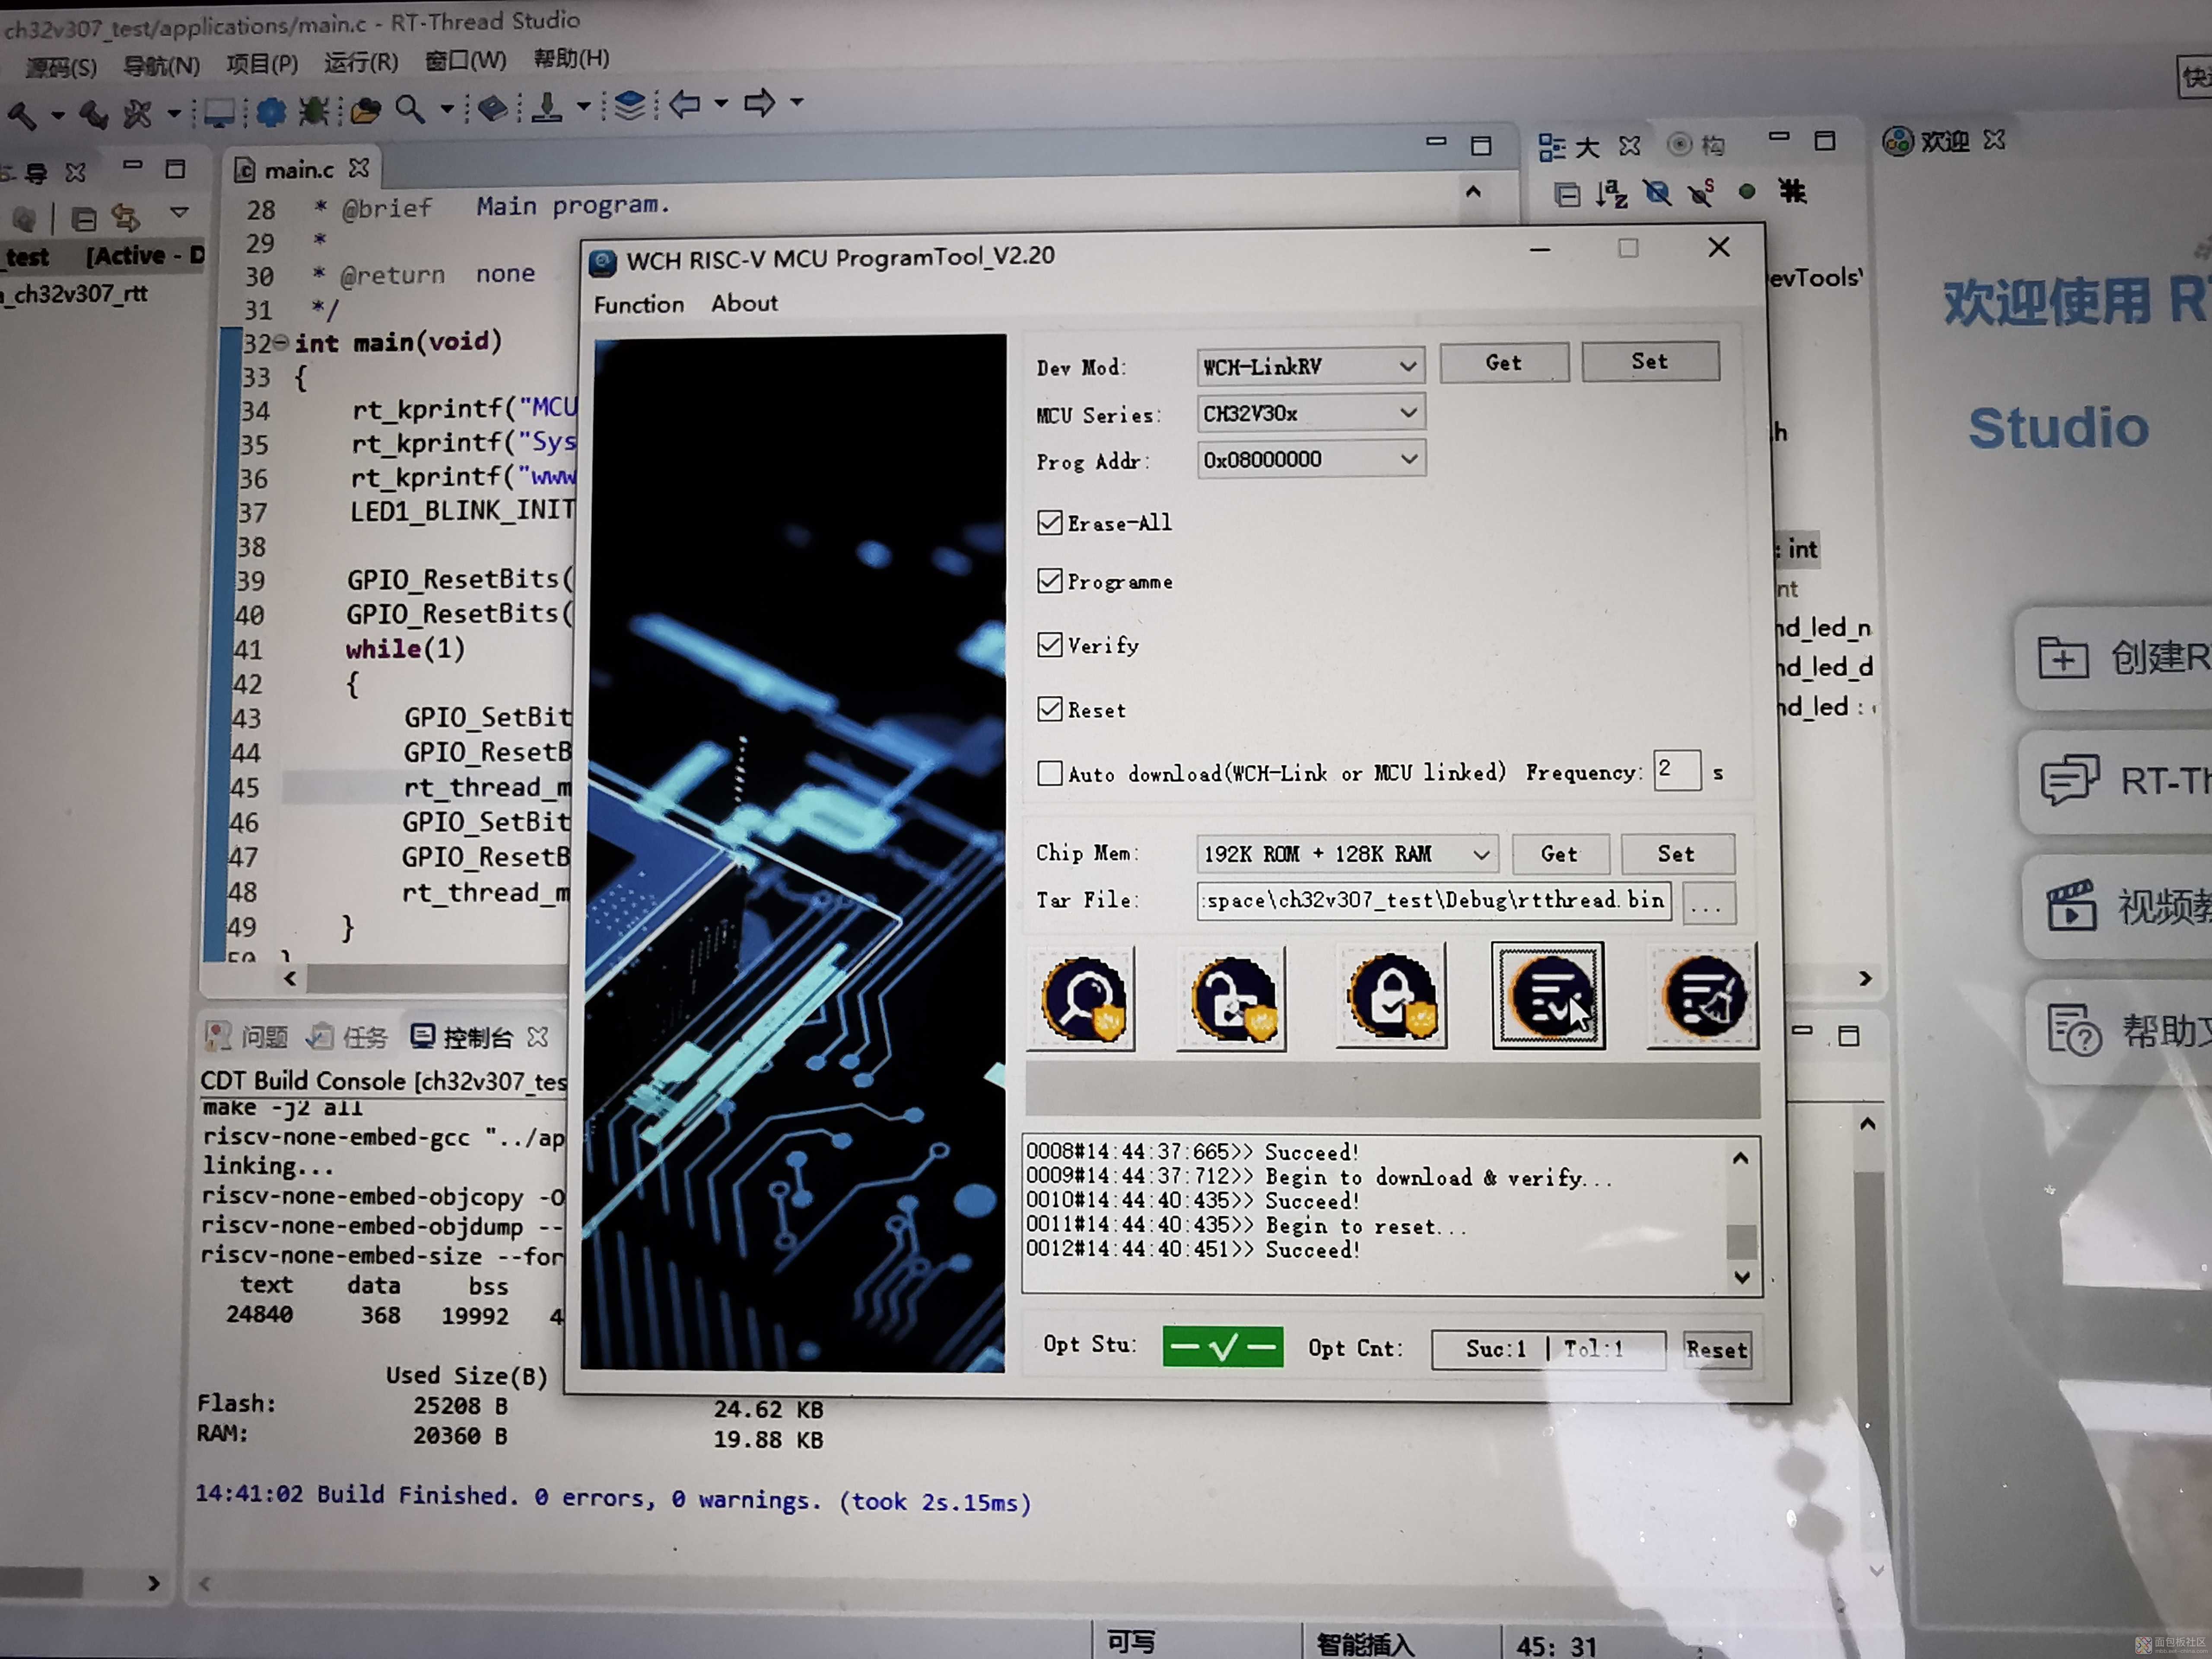This screenshot has width=2212, height=1659.
Task: Click the download progress bar
Action: pos(1392,1091)
